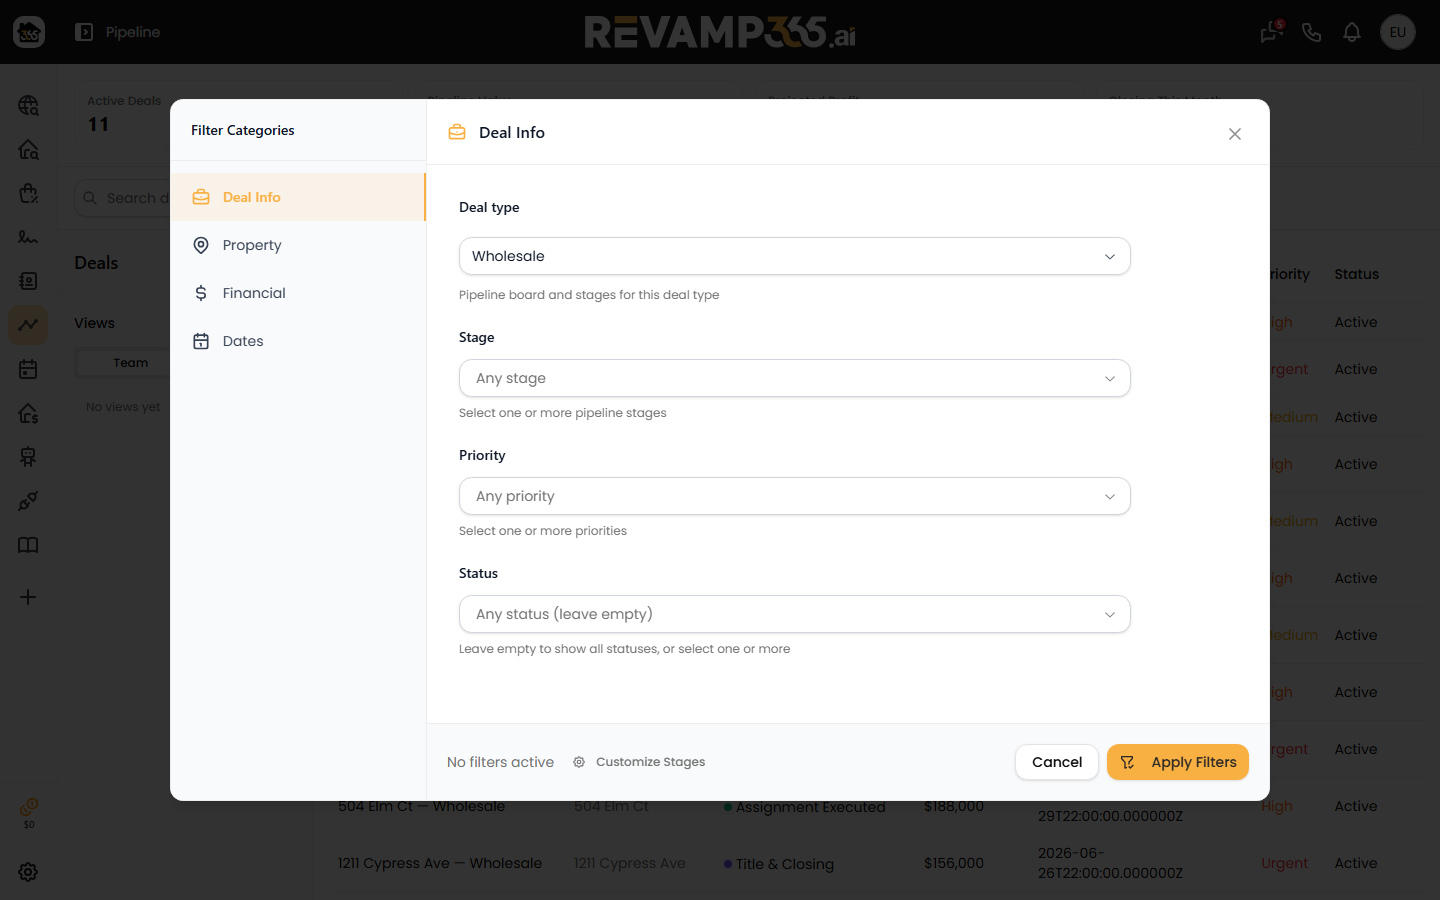1440x900 pixels.
Task: Open the coins credits icon showing $0
Action: [x=29, y=813]
